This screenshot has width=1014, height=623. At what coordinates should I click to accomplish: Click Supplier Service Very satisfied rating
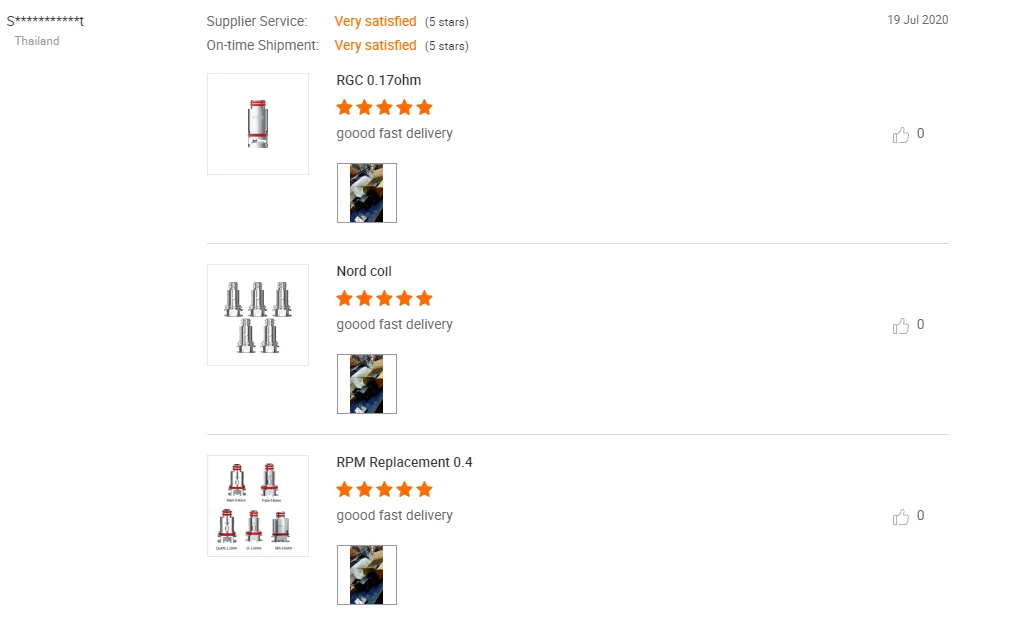375,21
